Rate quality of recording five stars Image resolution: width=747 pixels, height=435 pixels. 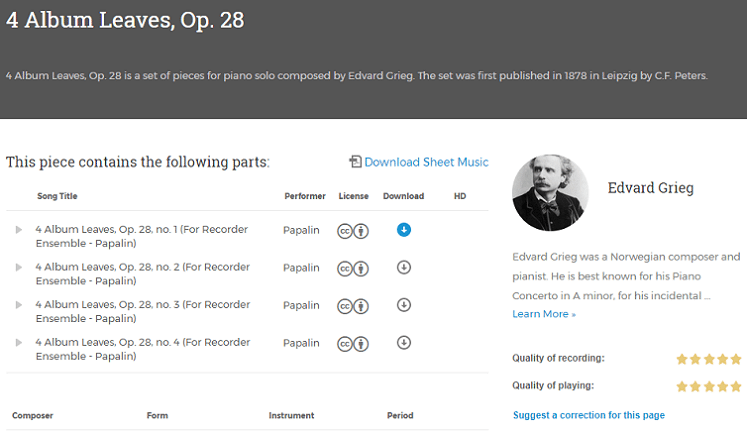click(736, 359)
